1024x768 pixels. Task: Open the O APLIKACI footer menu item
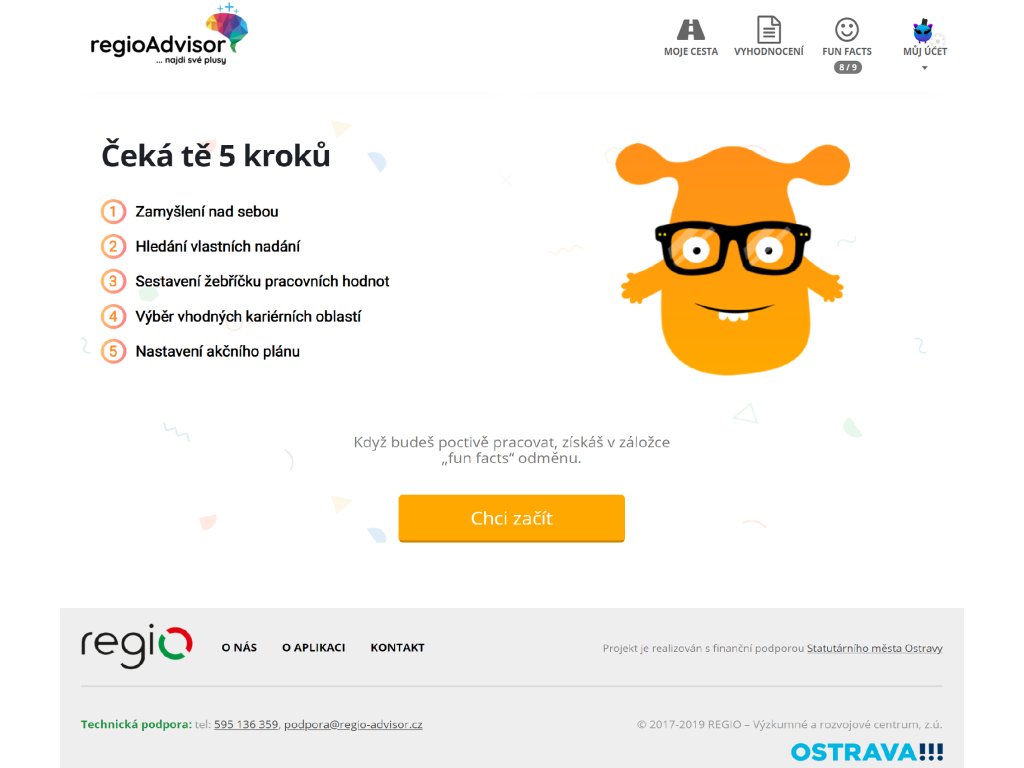click(x=313, y=648)
